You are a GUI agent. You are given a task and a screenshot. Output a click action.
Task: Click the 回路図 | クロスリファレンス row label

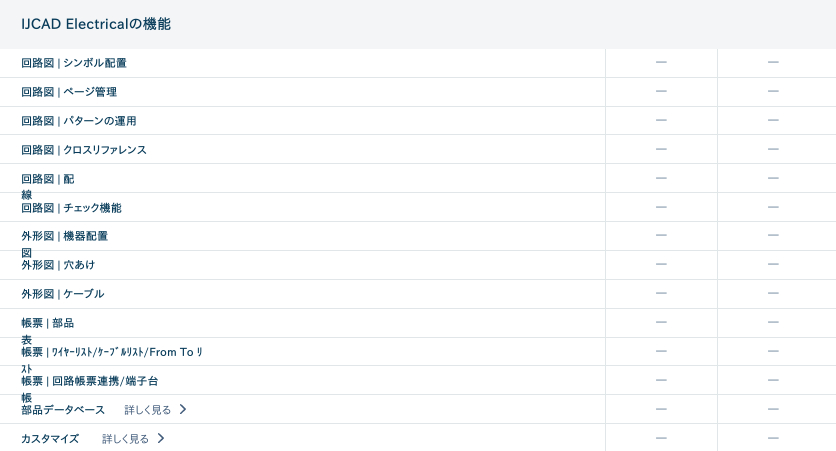tap(84, 150)
